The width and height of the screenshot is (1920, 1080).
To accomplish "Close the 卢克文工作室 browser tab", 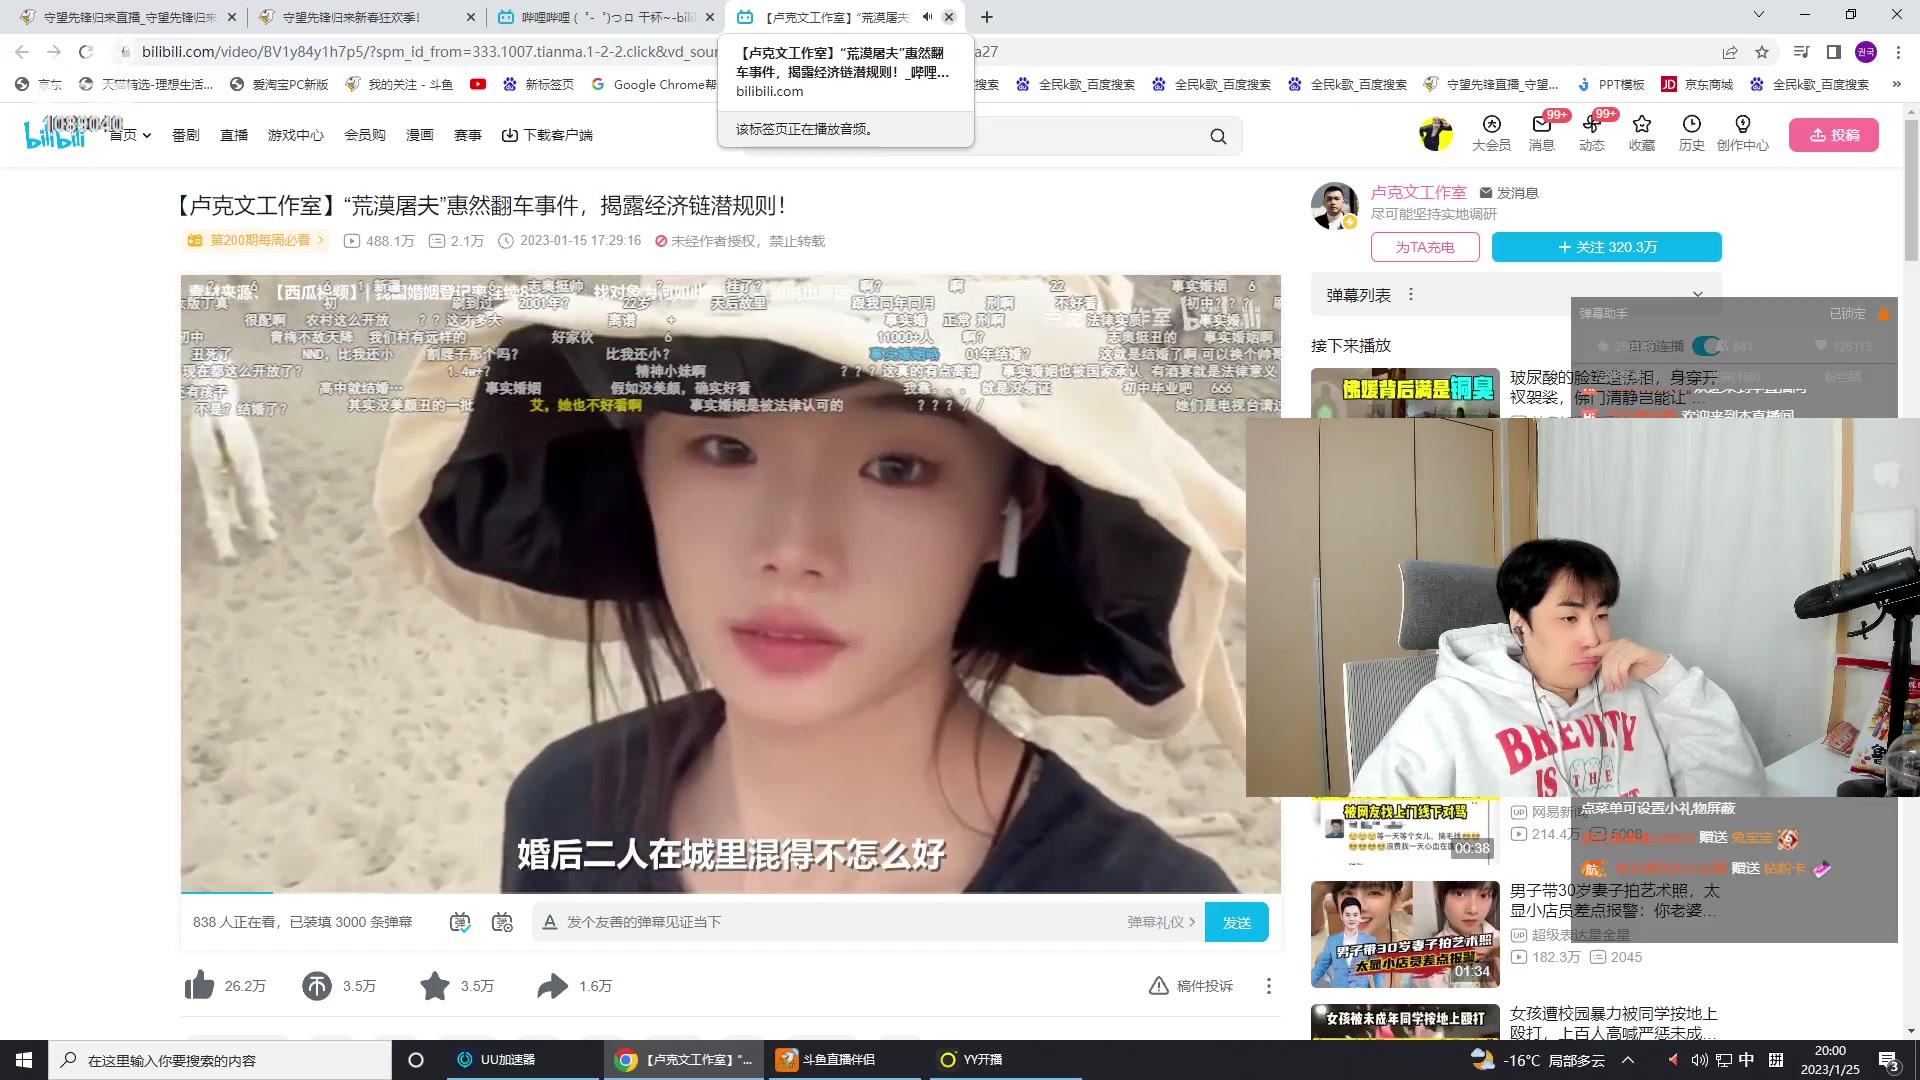I will [949, 17].
